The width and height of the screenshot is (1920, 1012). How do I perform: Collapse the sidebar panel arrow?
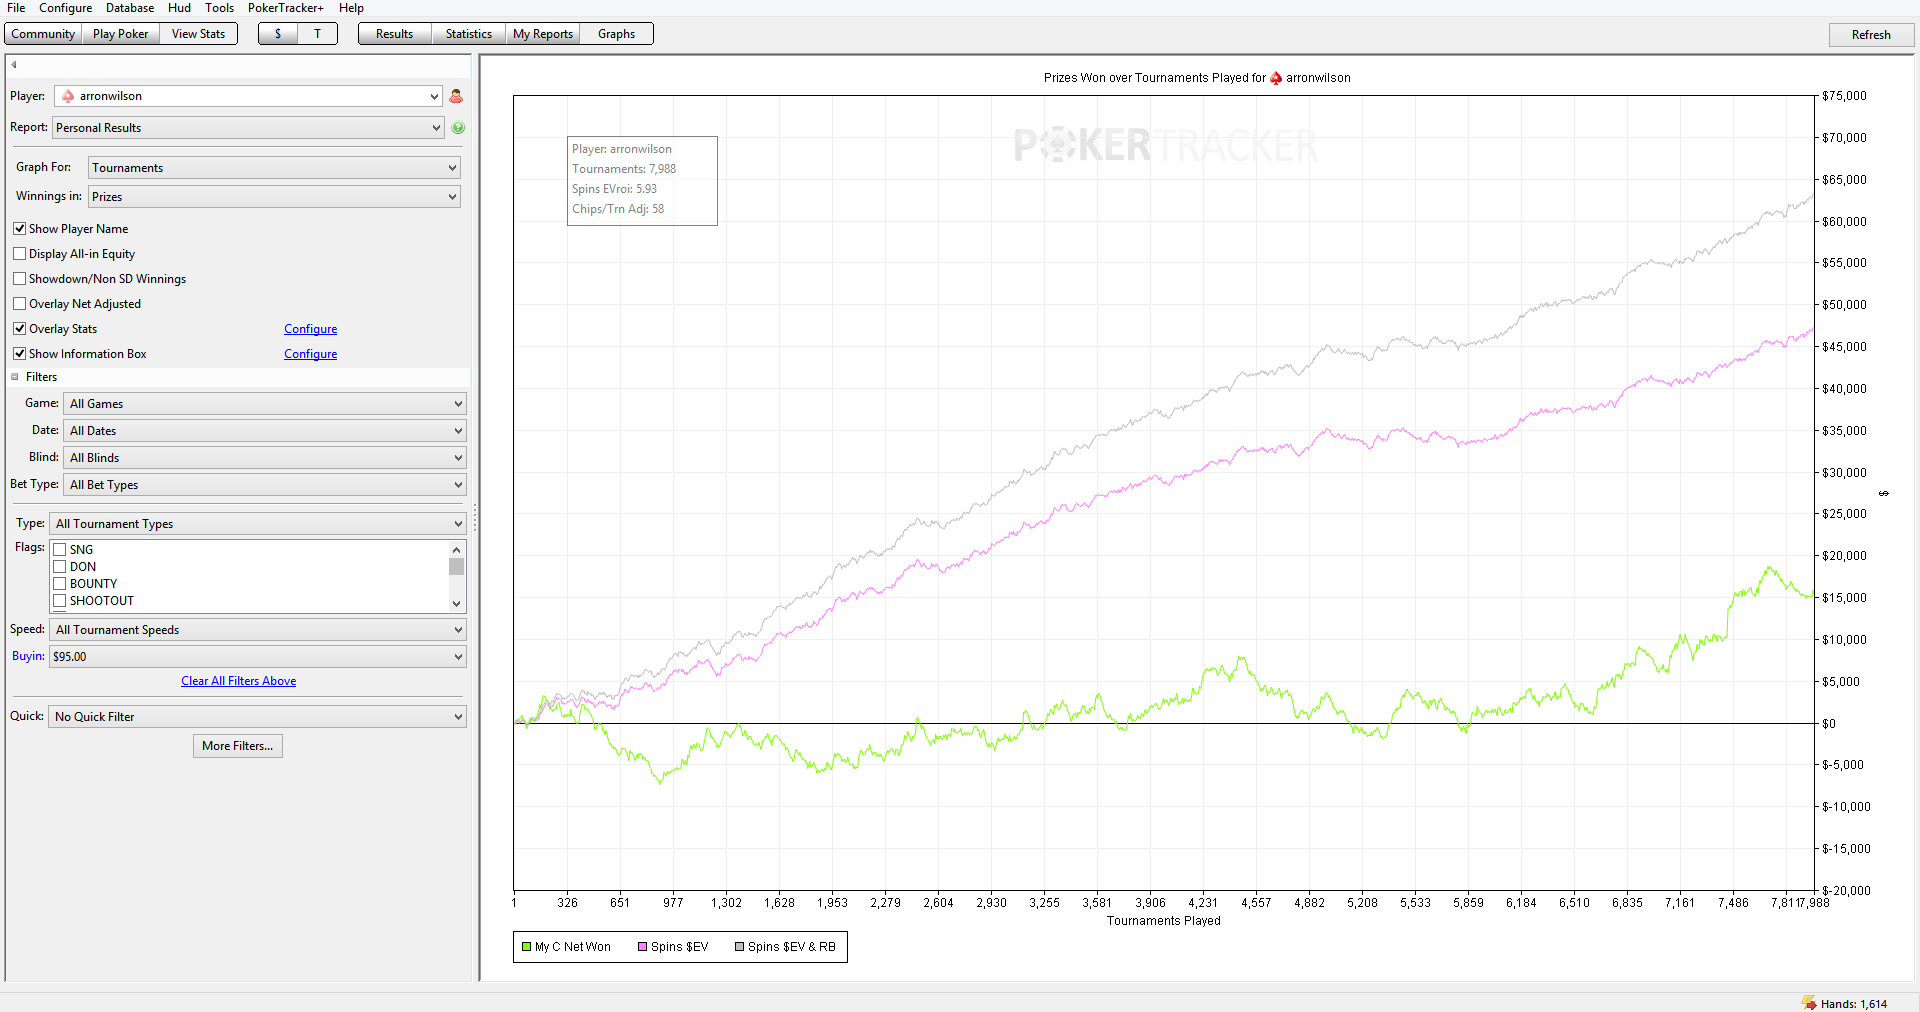pos(14,65)
